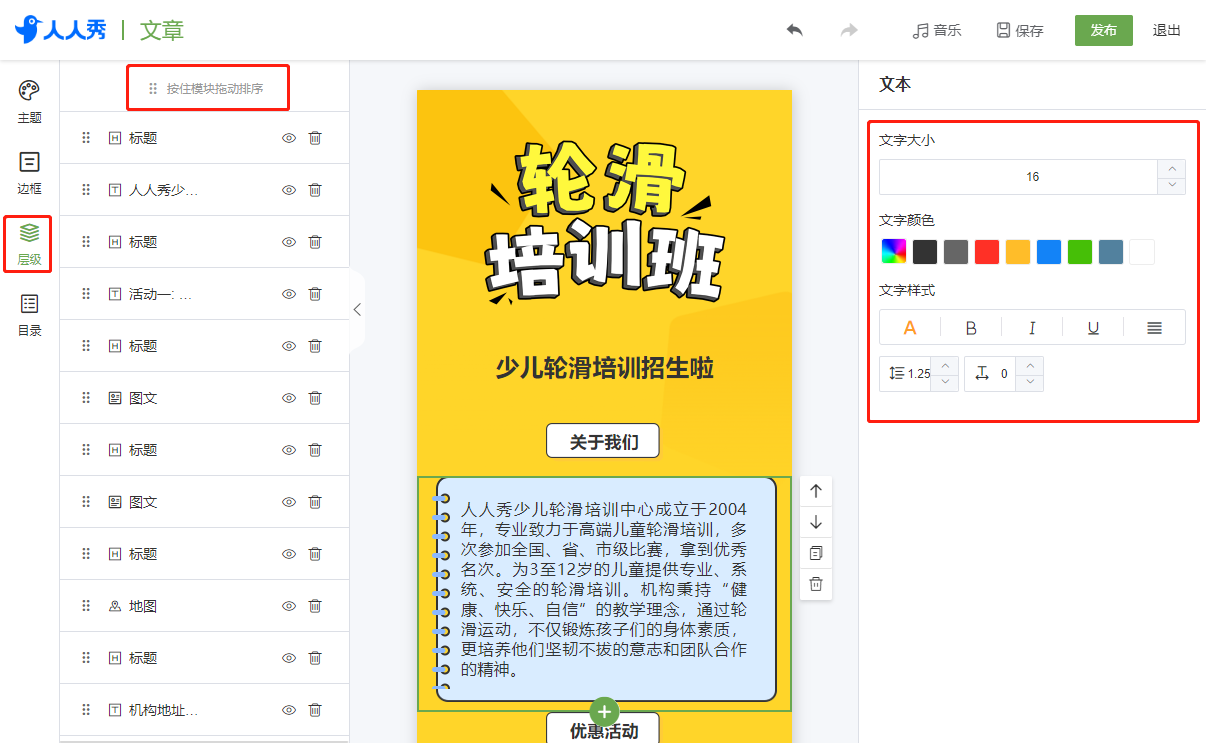Select the 优惠活动 heading on canvas

[x=603, y=730]
